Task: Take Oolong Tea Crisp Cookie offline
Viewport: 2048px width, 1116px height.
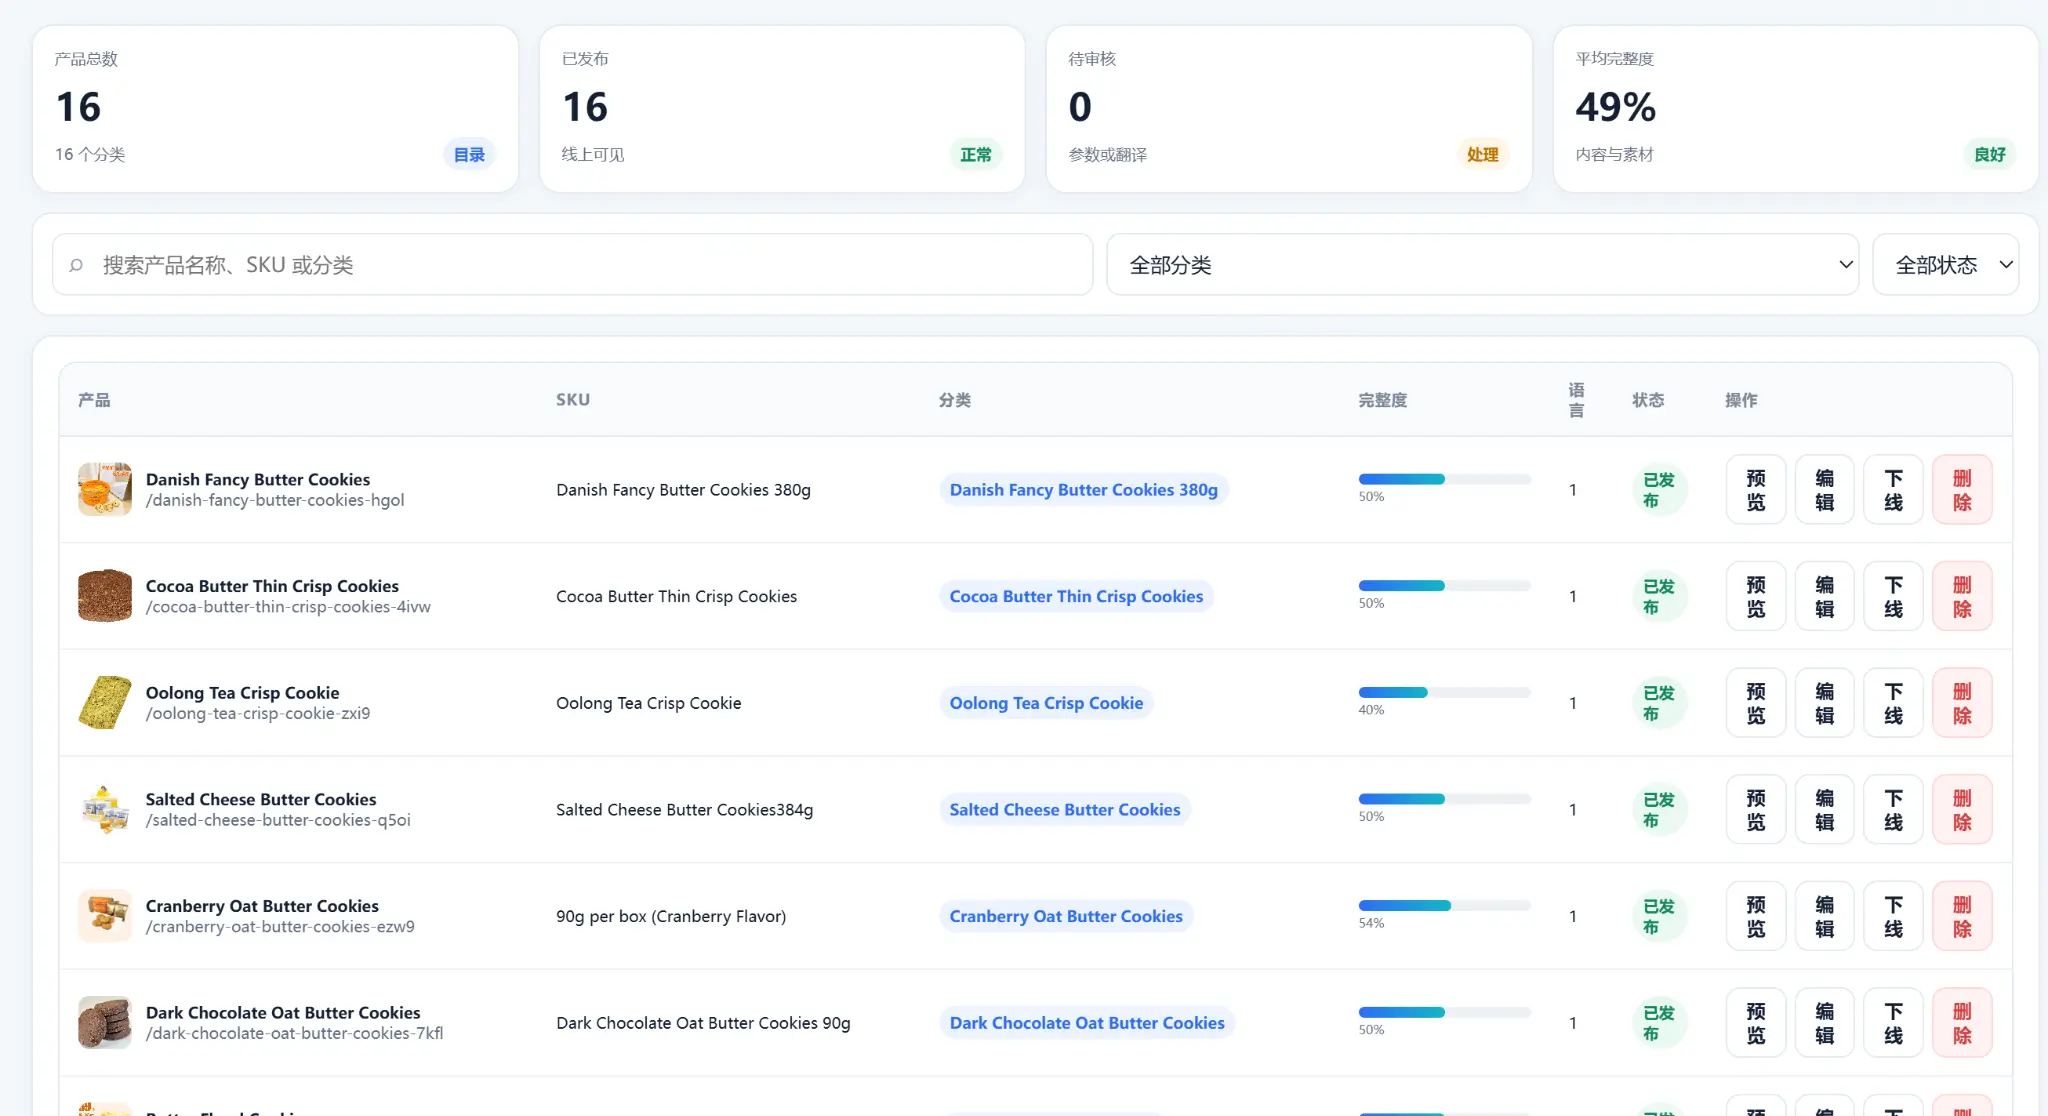Action: (1894, 703)
